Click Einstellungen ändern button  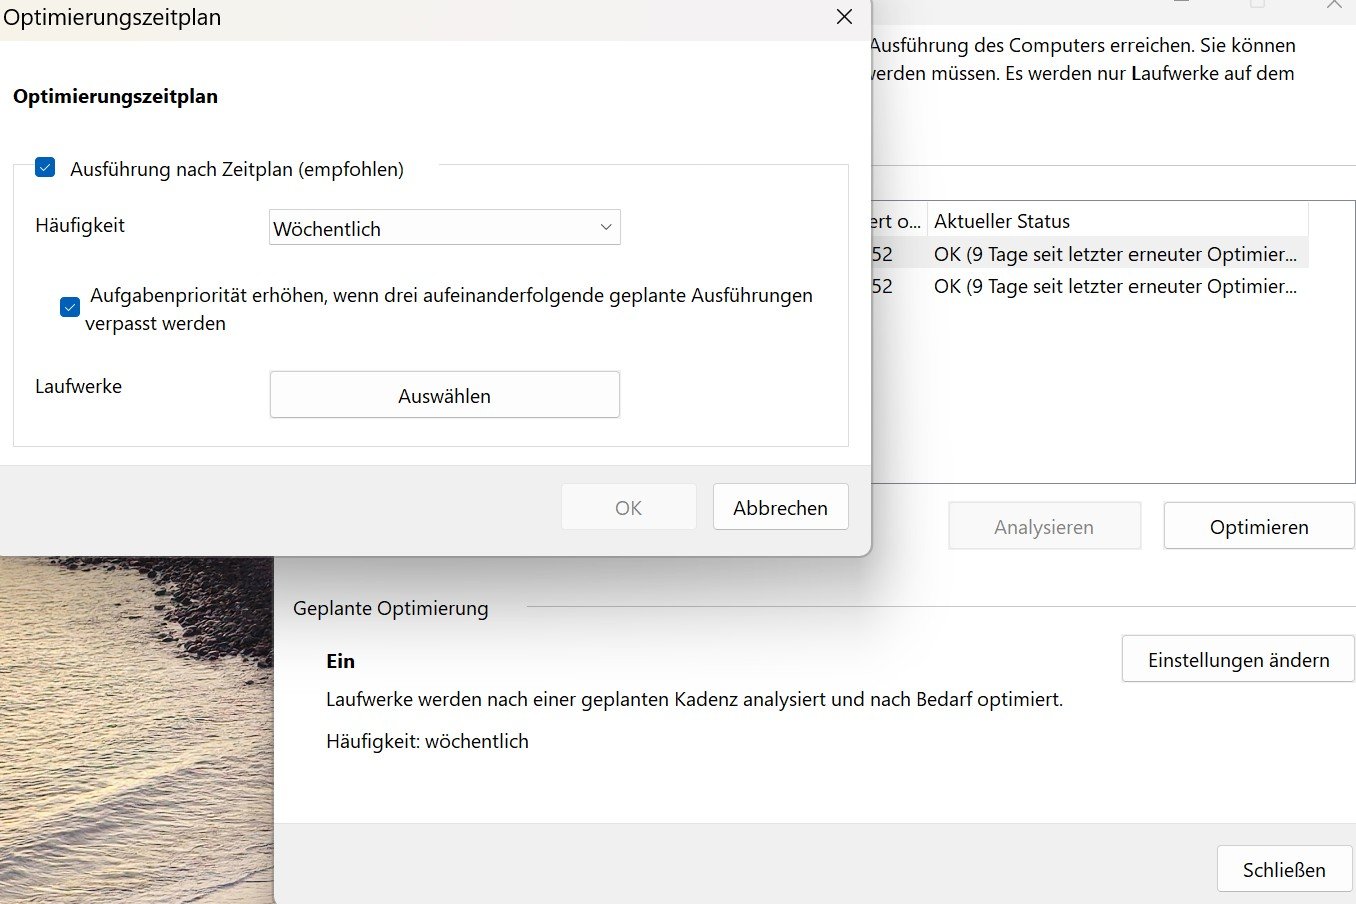click(x=1238, y=659)
